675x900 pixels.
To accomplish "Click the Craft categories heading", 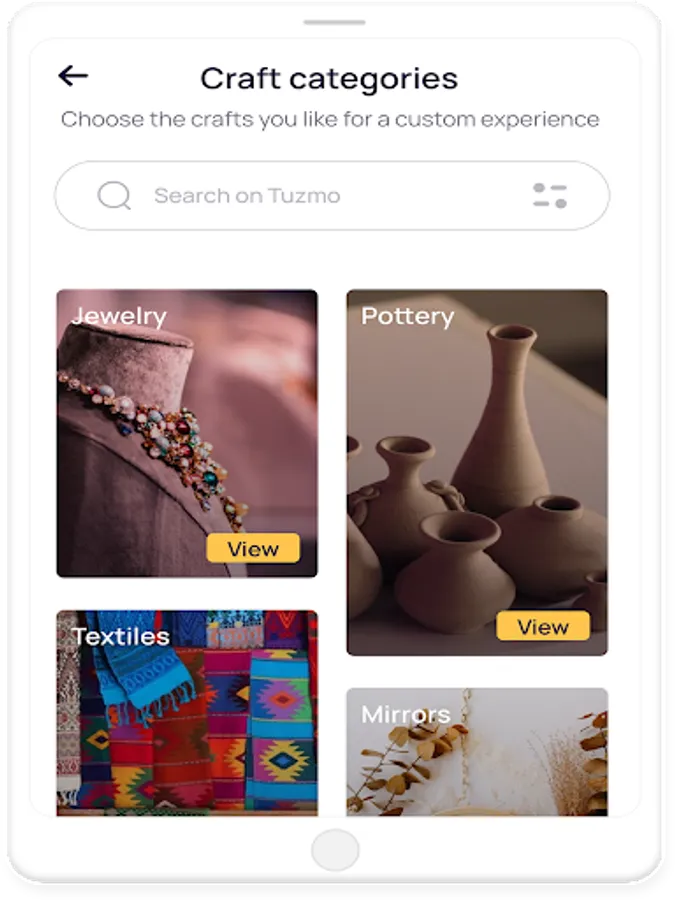I will click(x=329, y=78).
